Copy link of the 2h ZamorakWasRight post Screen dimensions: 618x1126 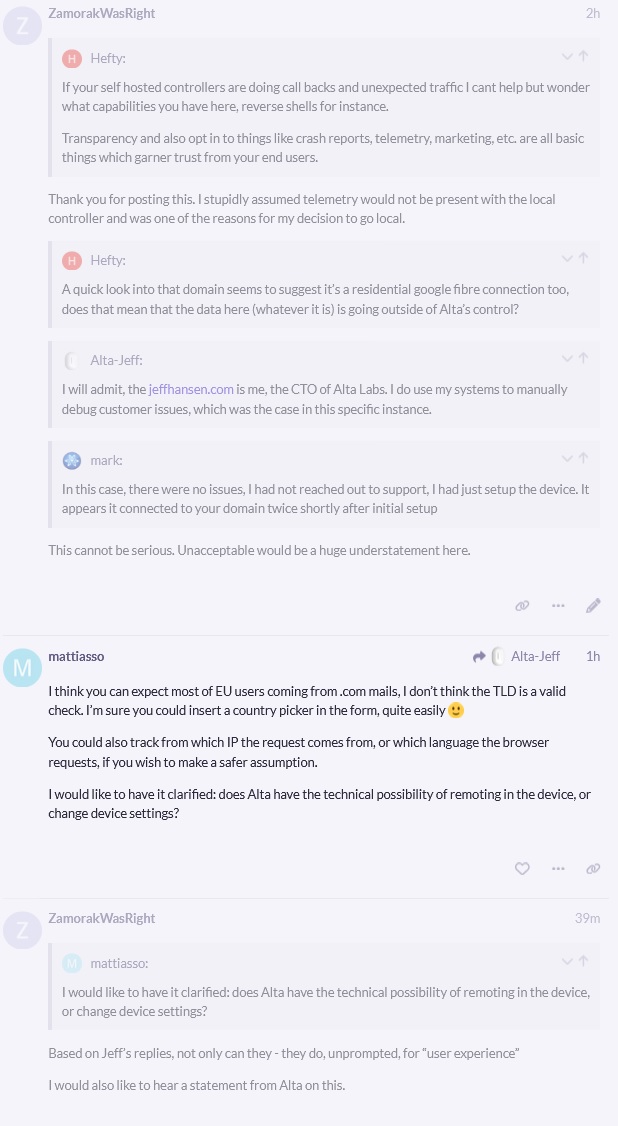[522, 606]
